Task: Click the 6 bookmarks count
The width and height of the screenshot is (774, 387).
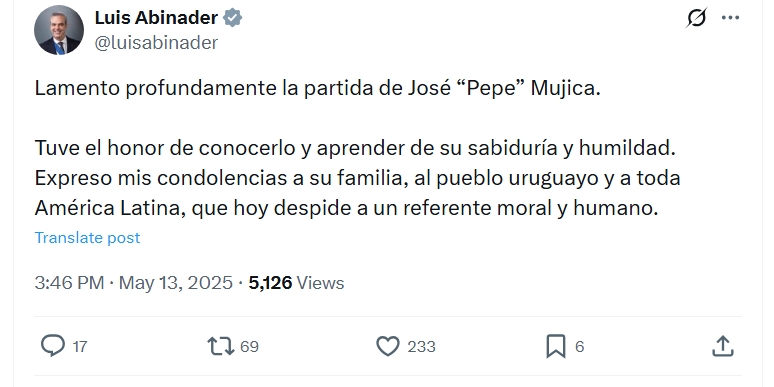Action: coord(580,347)
